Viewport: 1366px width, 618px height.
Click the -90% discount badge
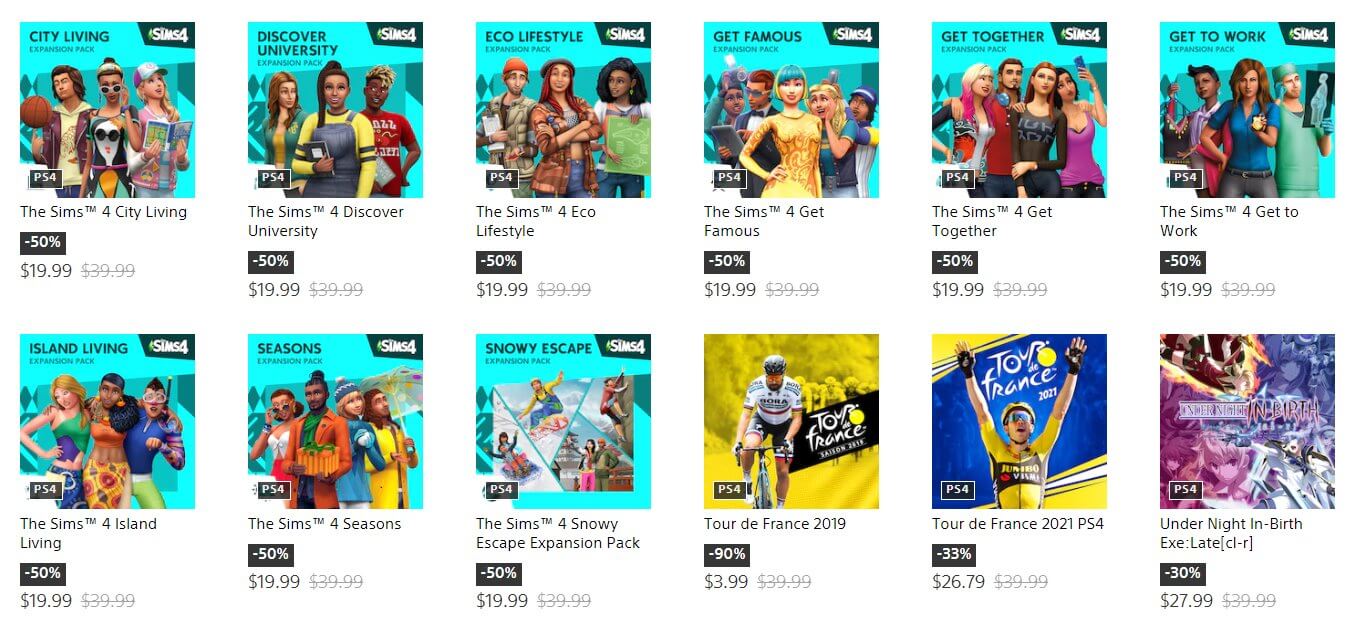pos(726,554)
